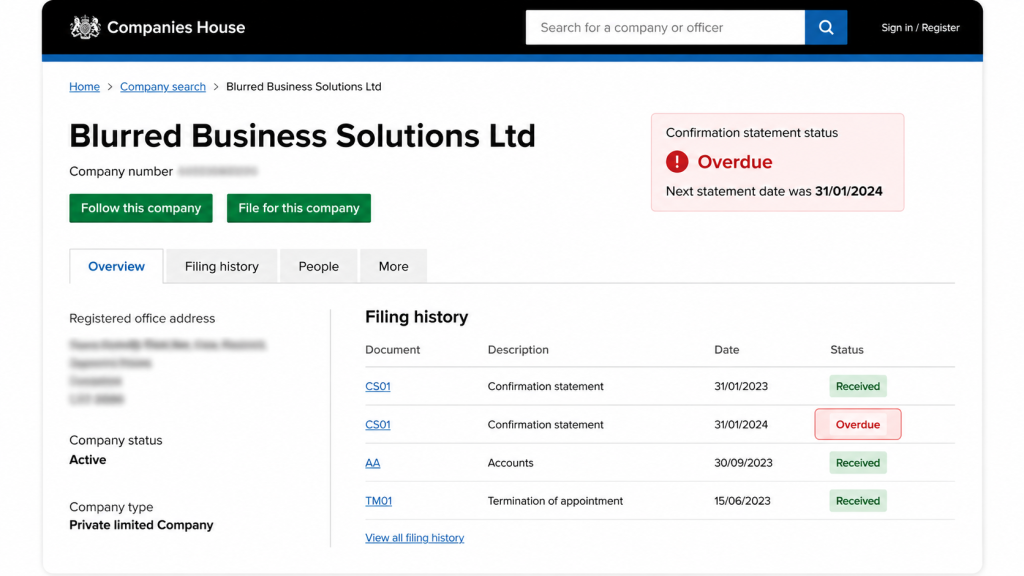Click Received badge in Accounts row

click(857, 462)
